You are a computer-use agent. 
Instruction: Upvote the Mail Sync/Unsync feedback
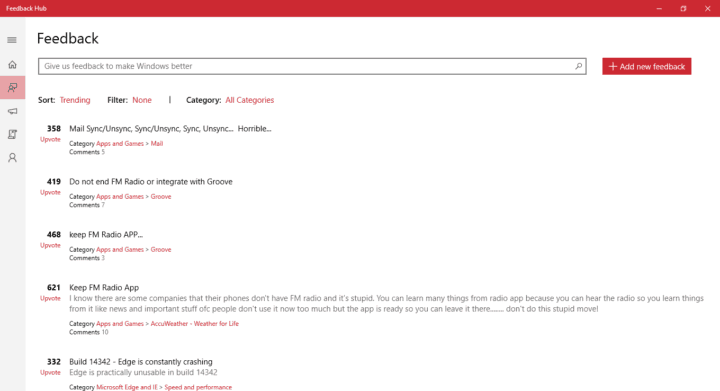click(50, 140)
